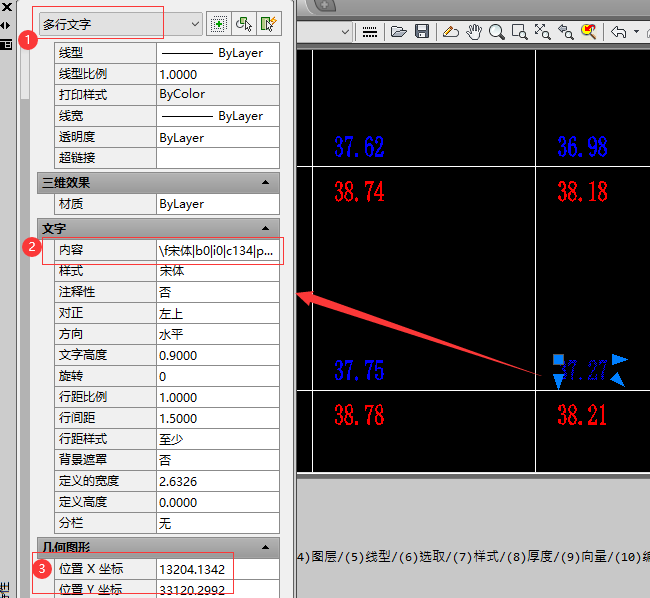The height and width of the screenshot is (598, 650).
Task: Click the 行距样式 value 至少
Action: 218,439
